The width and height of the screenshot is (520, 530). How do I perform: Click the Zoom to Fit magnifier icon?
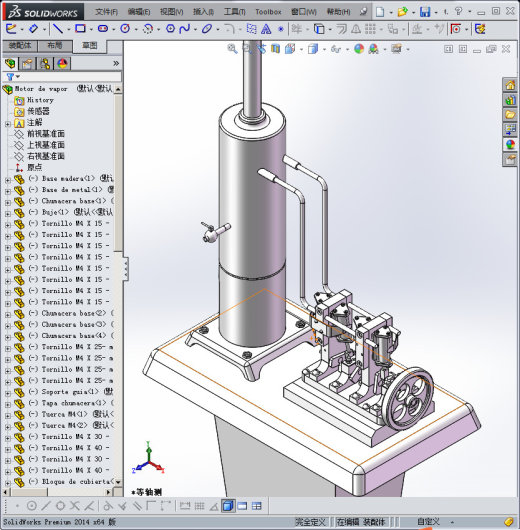pos(232,49)
